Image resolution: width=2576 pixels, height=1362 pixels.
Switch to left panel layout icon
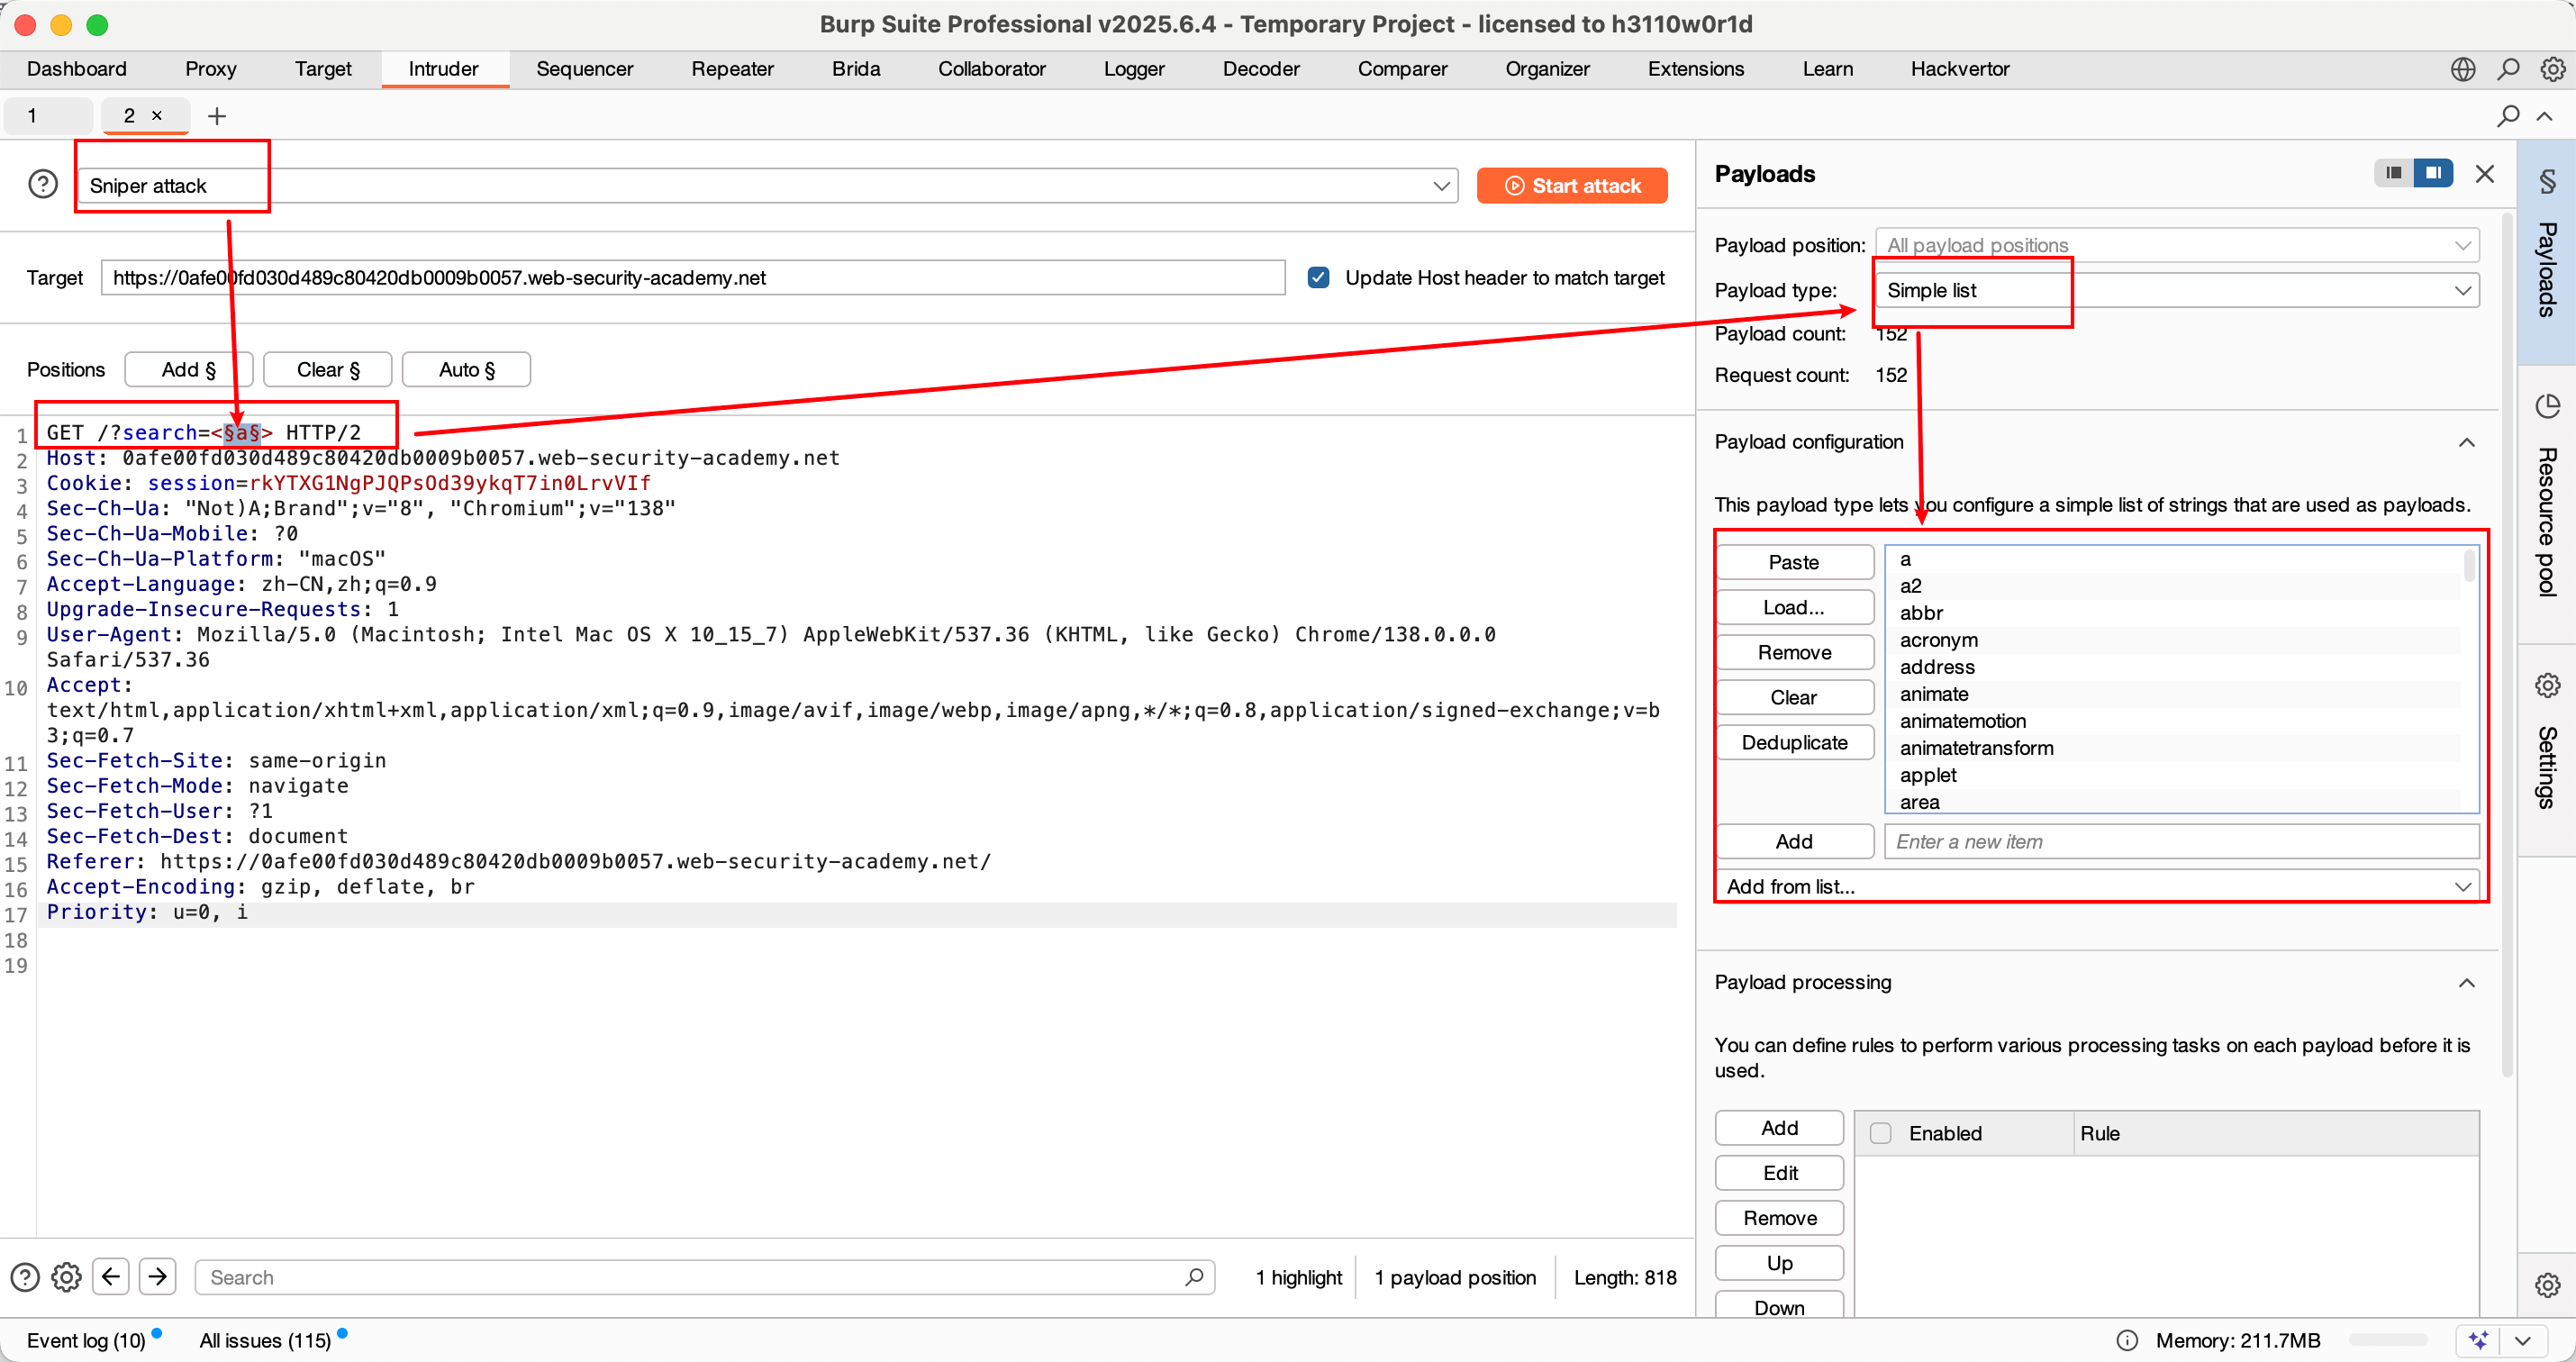[x=2394, y=173]
